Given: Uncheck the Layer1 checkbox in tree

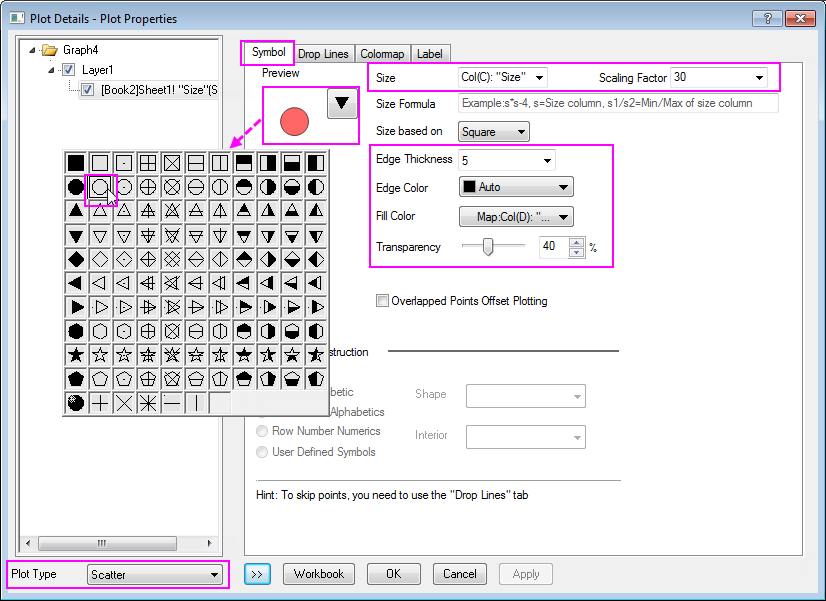Looking at the screenshot, I should (x=68, y=70).
